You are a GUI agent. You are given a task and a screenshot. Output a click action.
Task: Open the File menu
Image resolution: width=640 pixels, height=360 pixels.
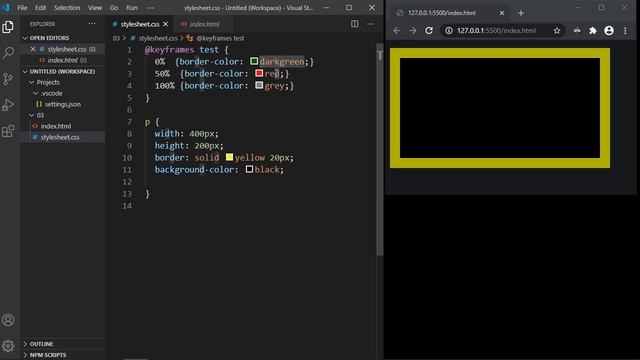(x=22, y=8)
